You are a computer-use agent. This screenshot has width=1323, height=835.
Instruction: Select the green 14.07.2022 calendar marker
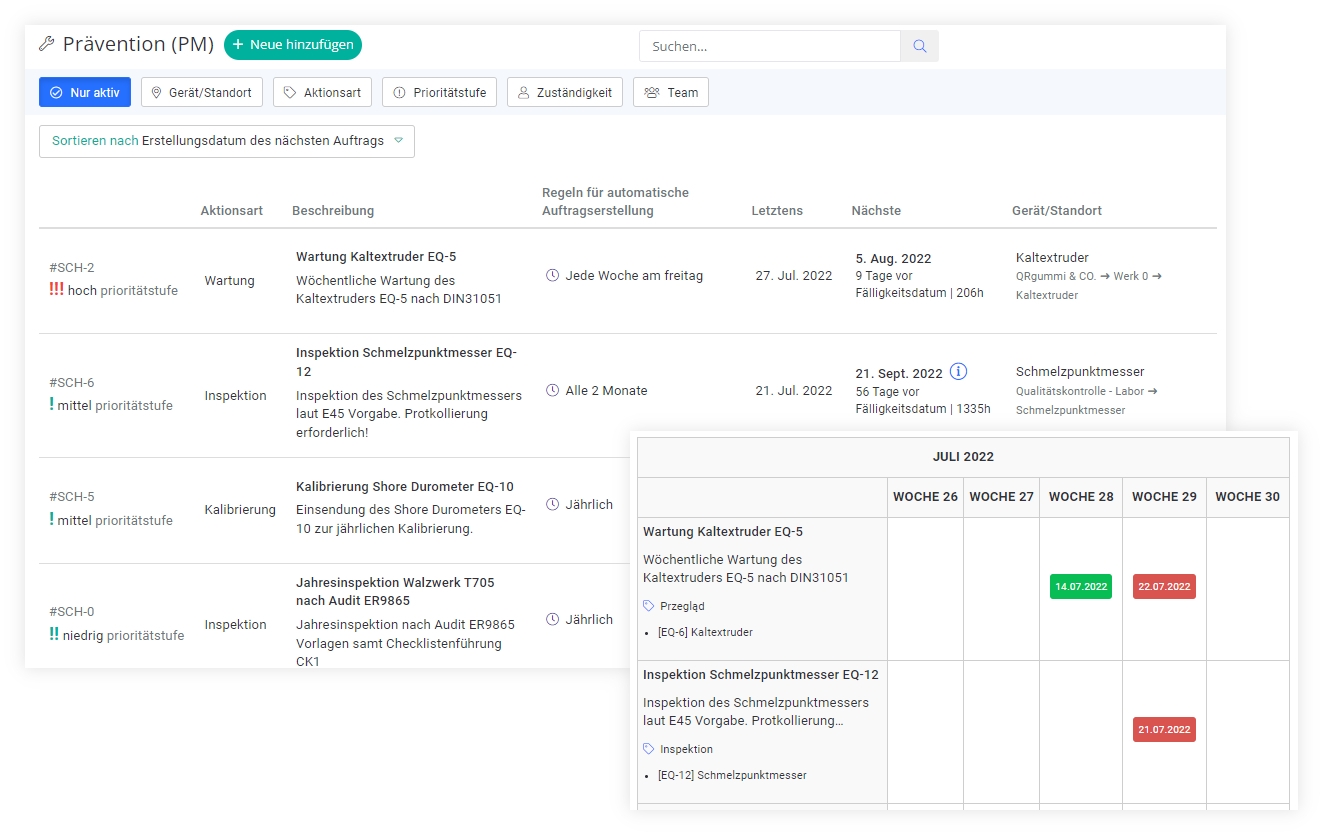click(1080, 586)
